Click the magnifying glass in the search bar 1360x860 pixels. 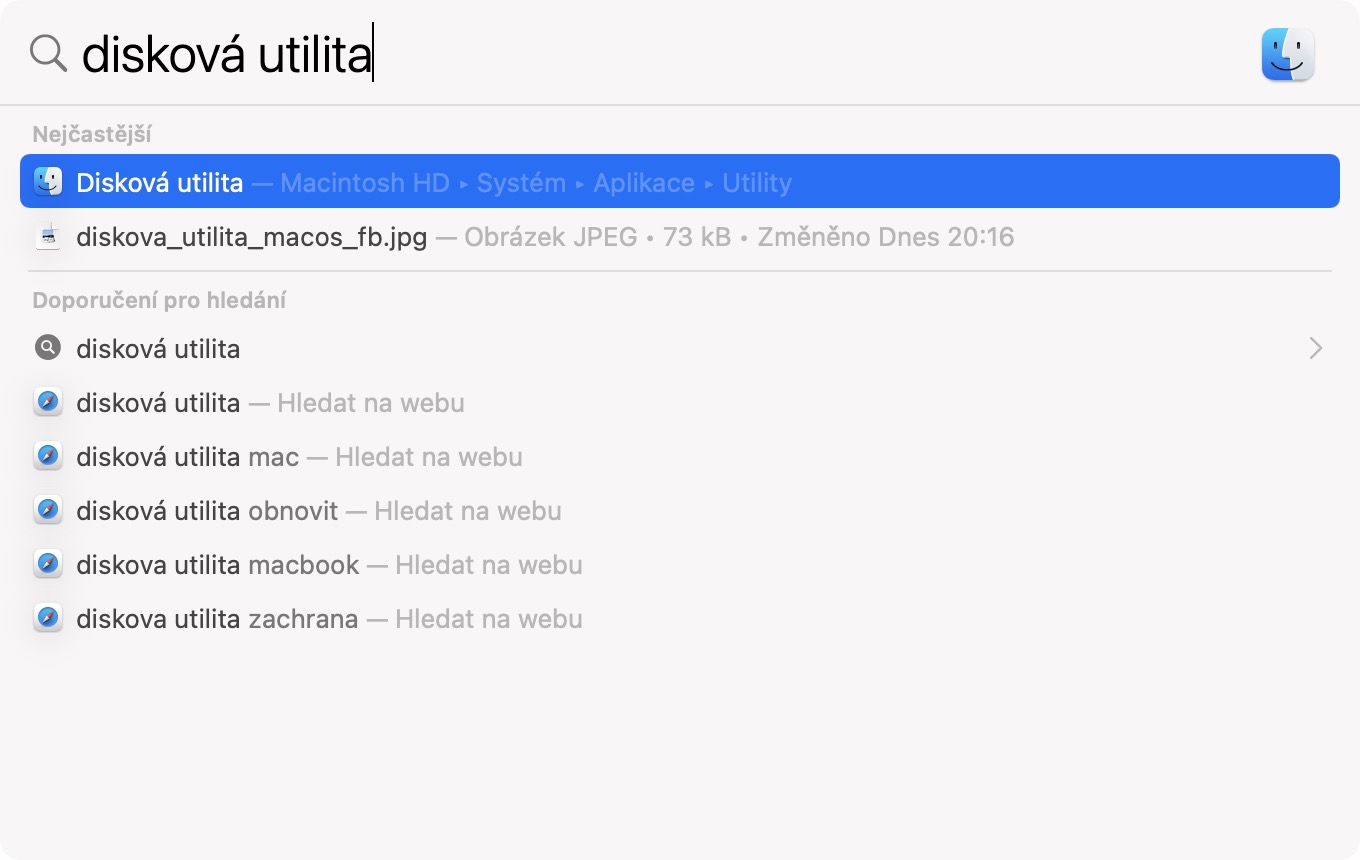click(48, 54)
